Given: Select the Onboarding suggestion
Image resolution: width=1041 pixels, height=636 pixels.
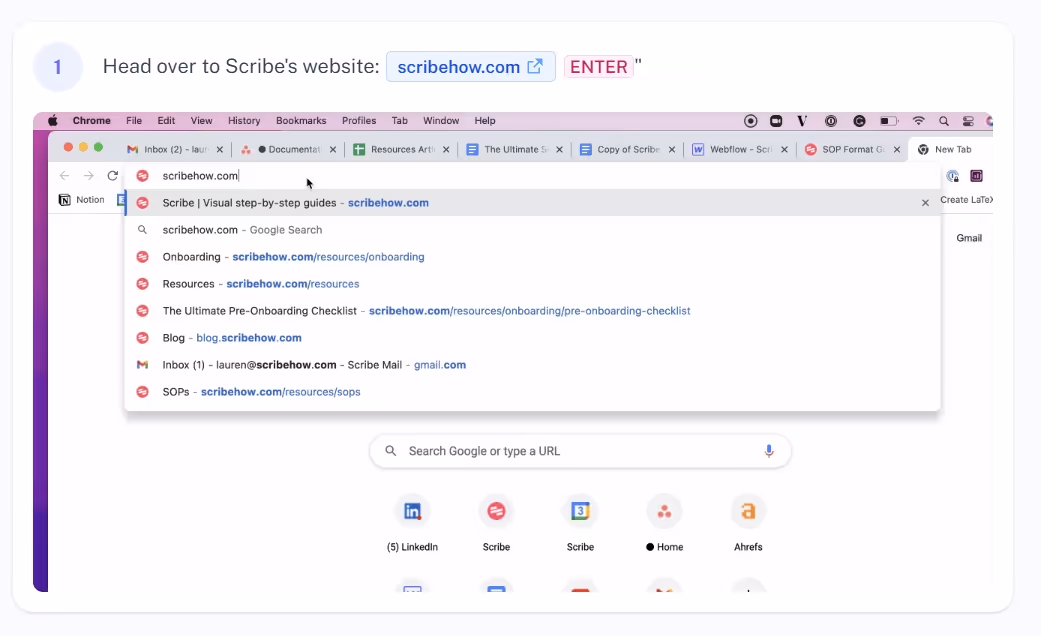Looking at the screenshot, I should point(532,257).
